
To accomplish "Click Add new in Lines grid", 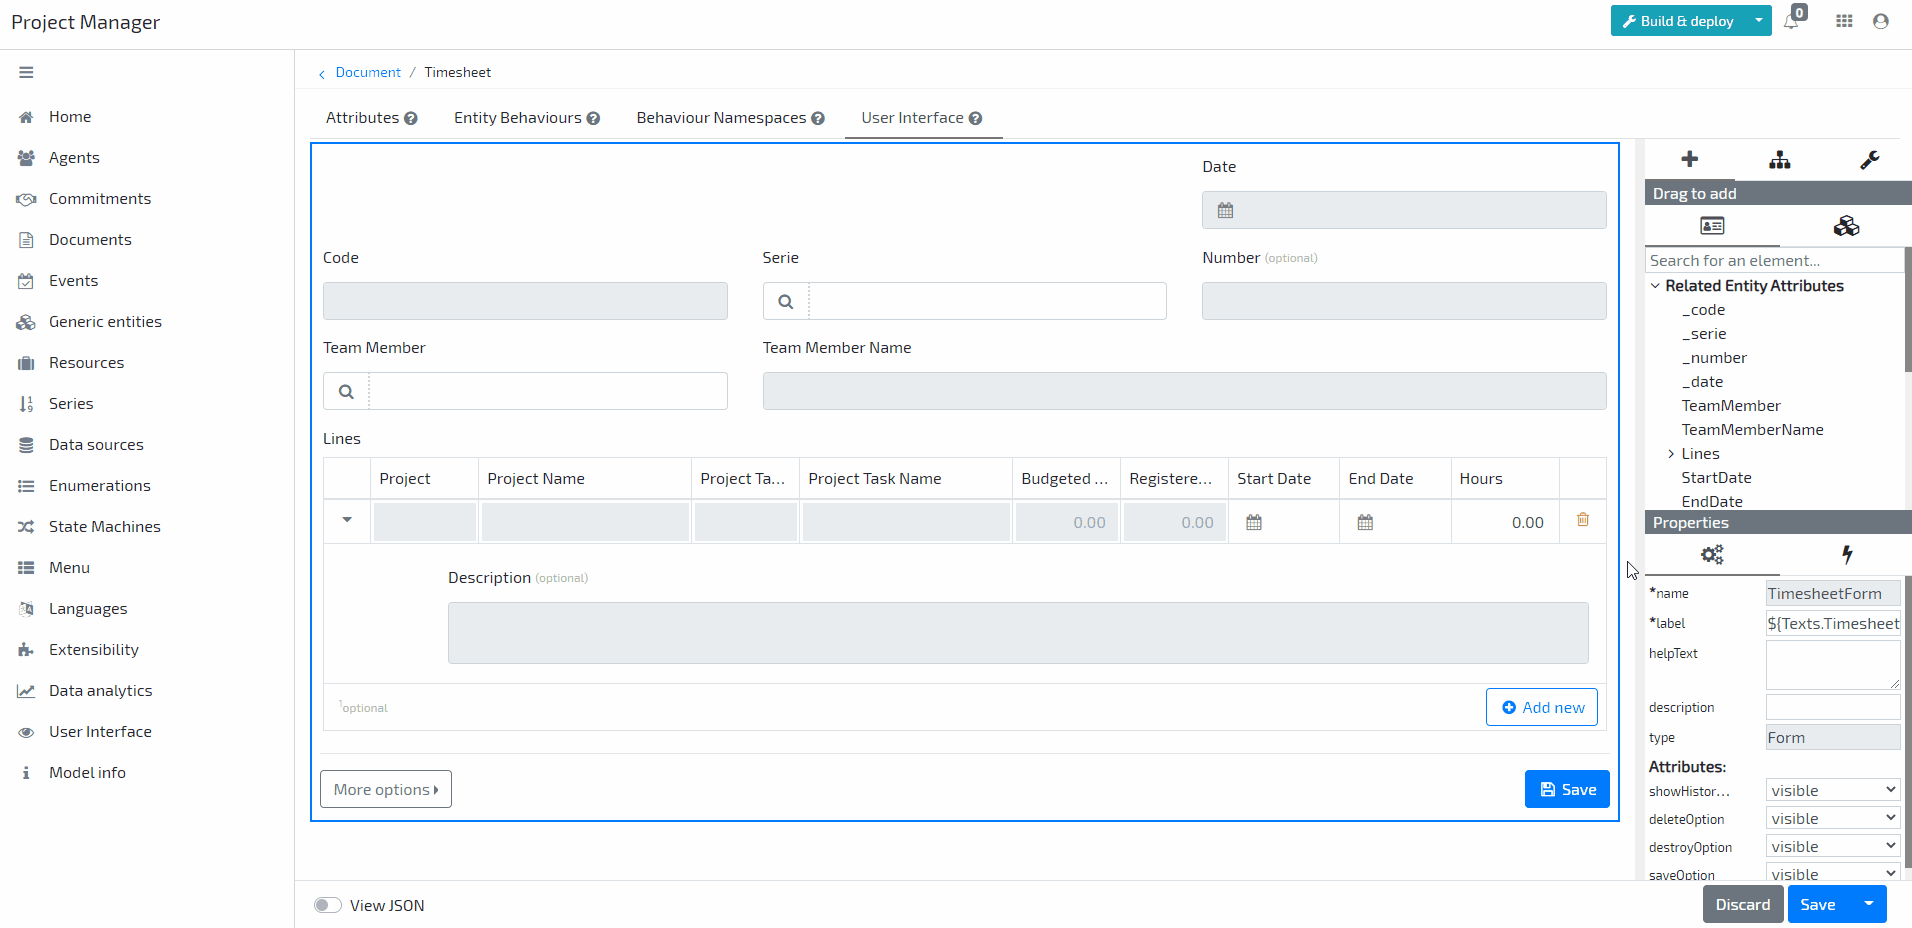I will pyautogui.click(x=1542, y=707).
